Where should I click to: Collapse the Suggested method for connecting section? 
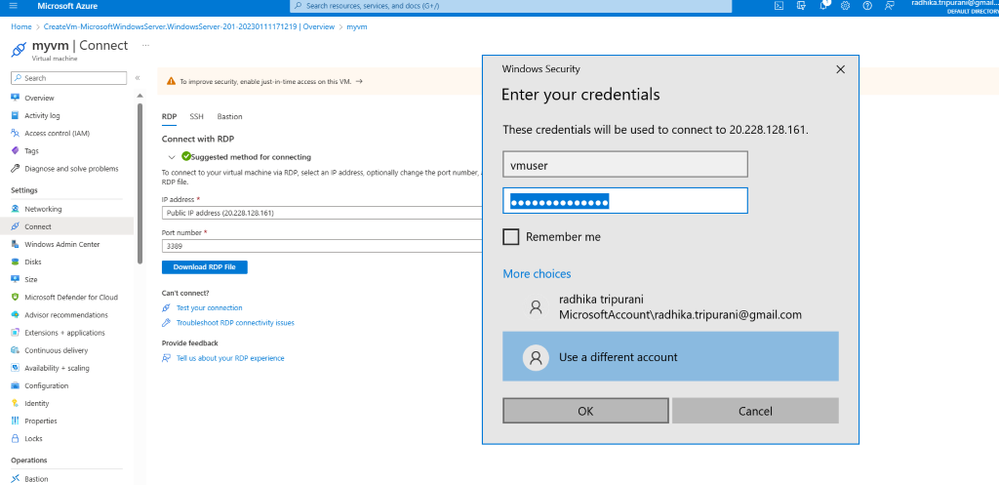[171, 157]
